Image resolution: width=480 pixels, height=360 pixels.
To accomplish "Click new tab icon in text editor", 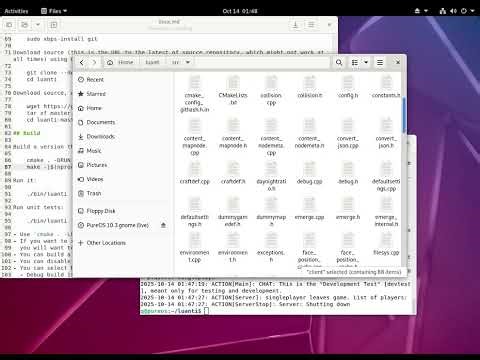I will pos(54,25).
